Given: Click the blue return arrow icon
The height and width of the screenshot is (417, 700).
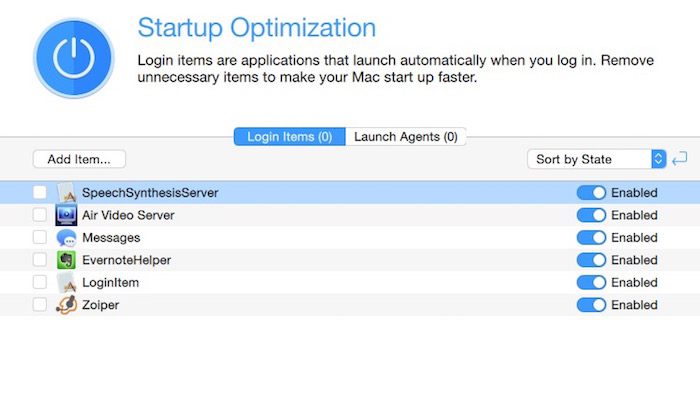Looking at the screenshot, I should pyautogui.click(x=680, y=159).
